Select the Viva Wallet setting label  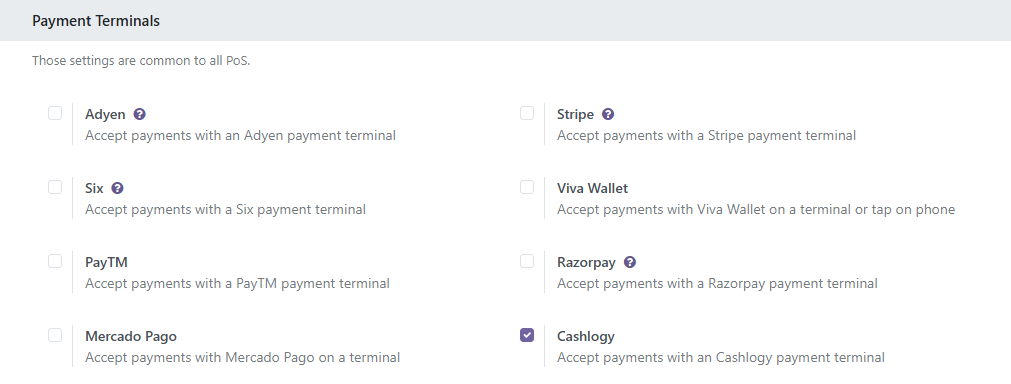tap(593, 188)
